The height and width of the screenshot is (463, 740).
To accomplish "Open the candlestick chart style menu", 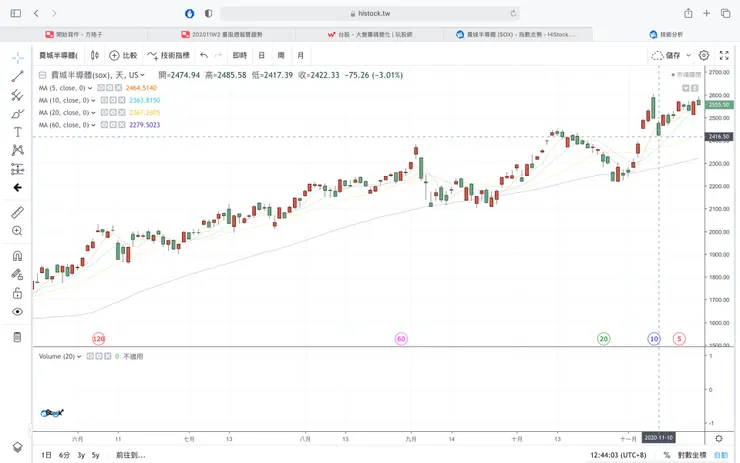I will (x=94, y=56).
